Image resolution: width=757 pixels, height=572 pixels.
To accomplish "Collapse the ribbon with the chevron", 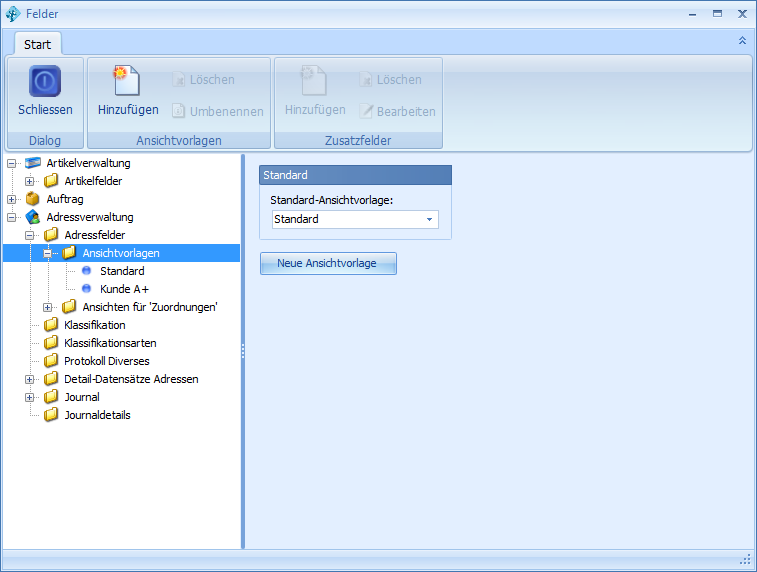I will pos(742,41).
